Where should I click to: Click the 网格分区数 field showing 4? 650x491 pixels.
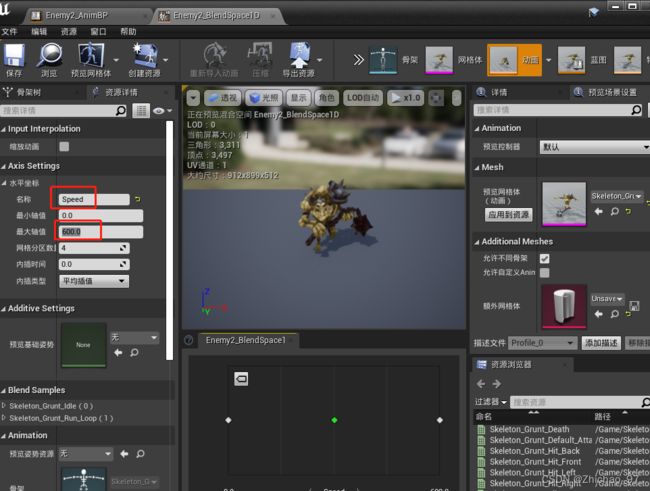[94, 248]
